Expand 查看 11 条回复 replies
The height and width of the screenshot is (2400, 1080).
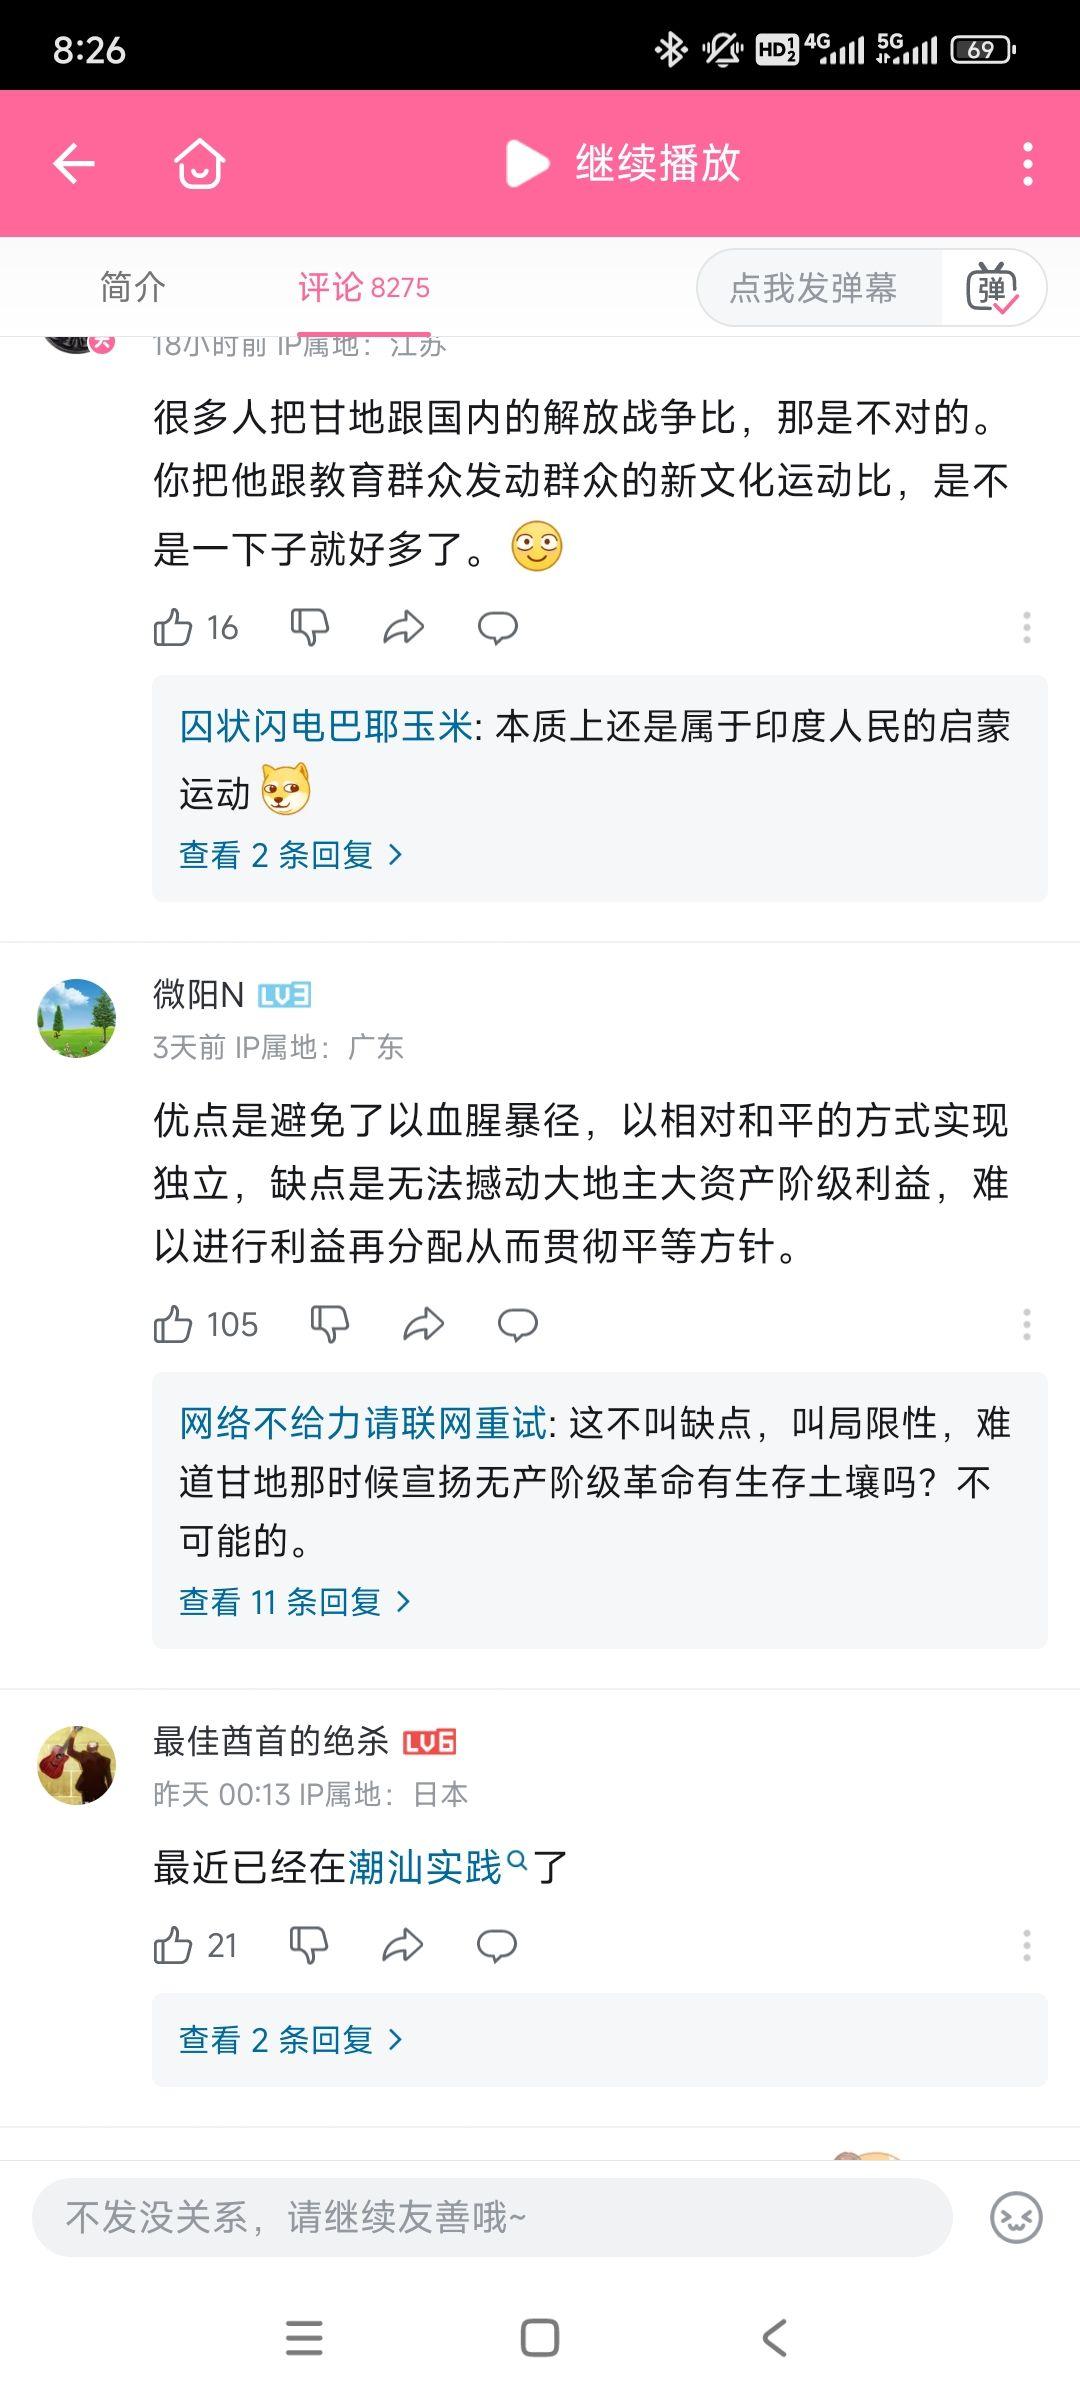tap(294, 1602)
